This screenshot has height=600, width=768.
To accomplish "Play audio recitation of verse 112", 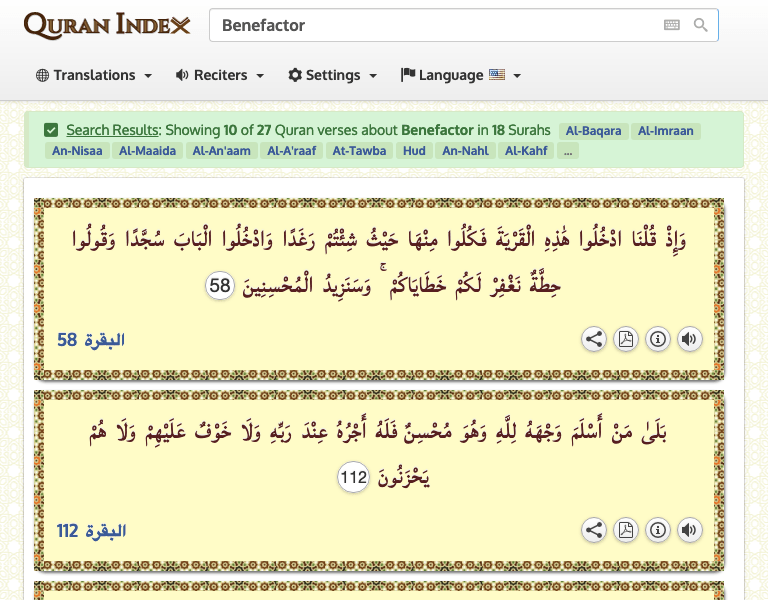I will click(x=689, y=530).
